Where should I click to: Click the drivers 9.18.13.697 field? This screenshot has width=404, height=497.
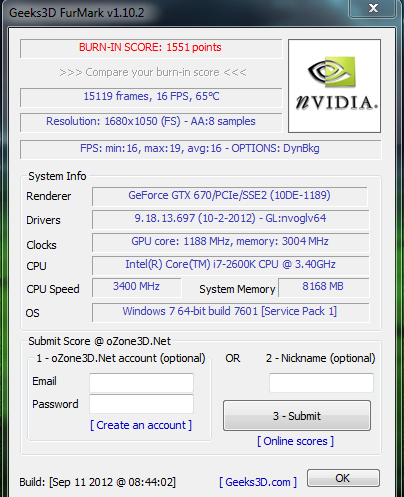click(x=230, y=219)
